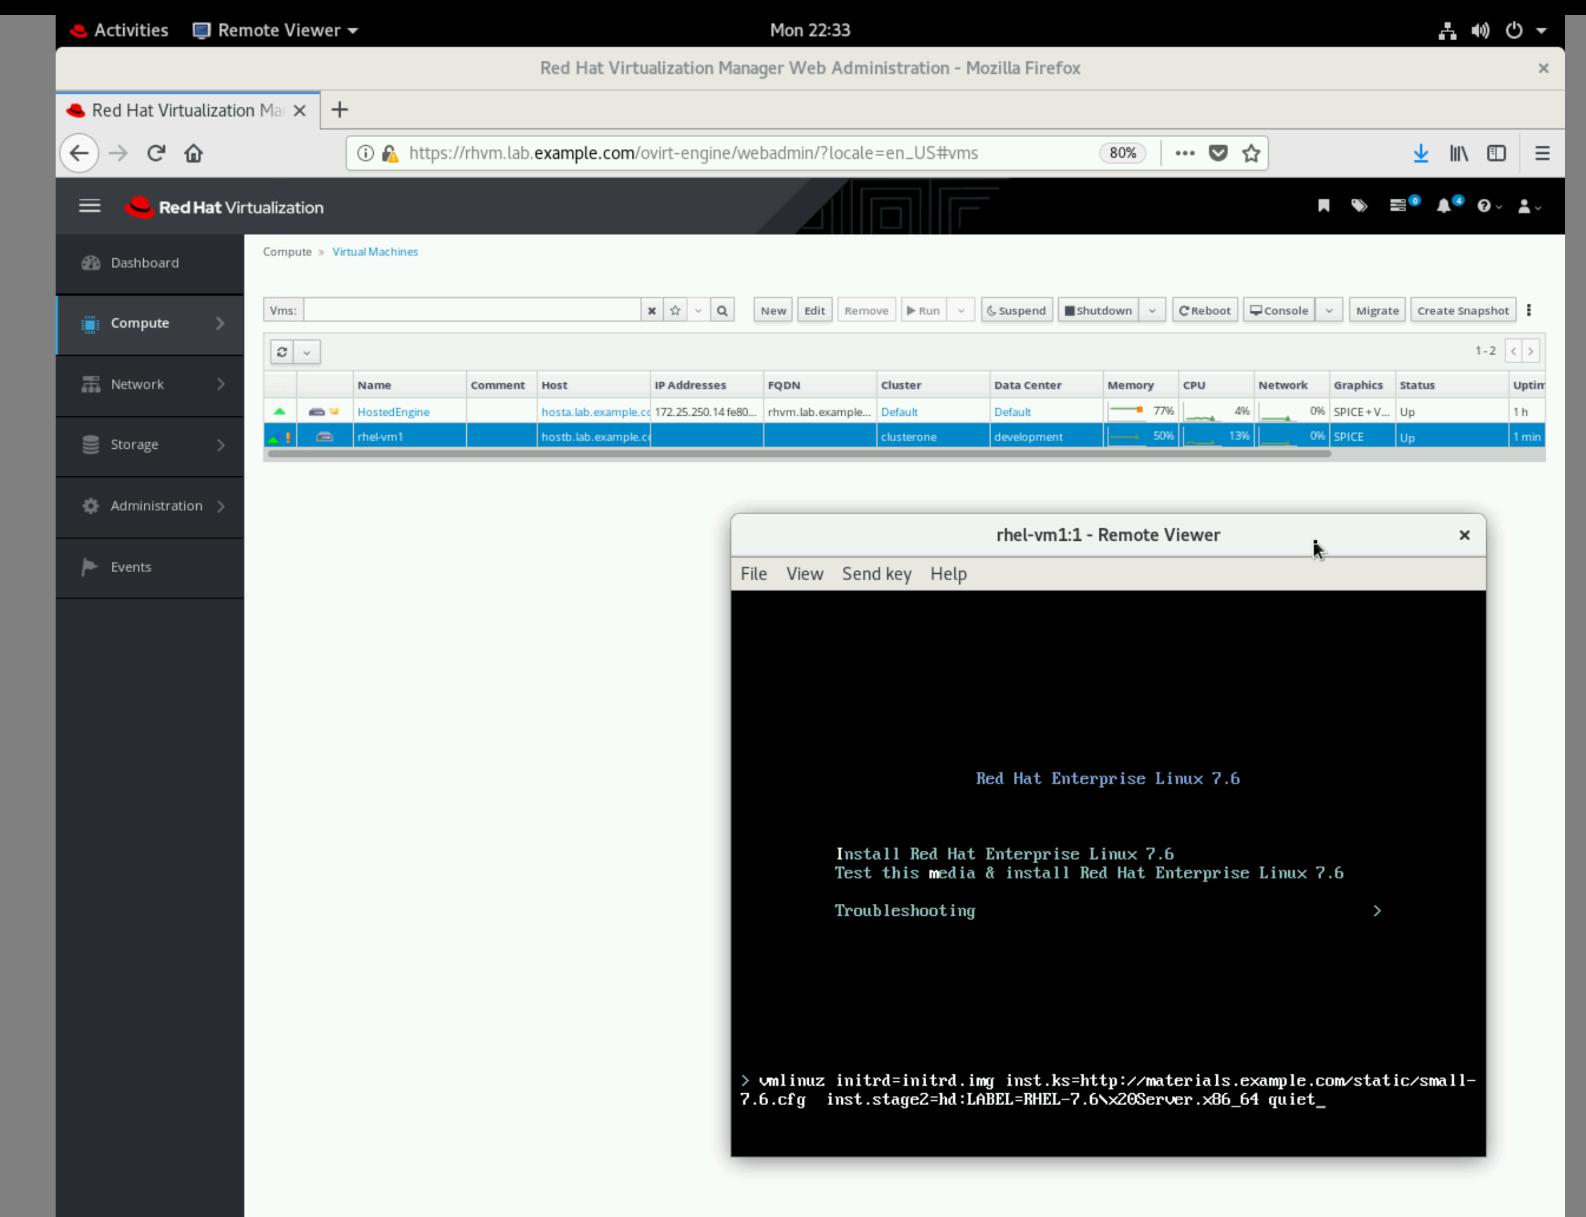Open the Help question mark menu

[x=1489, y=206]
